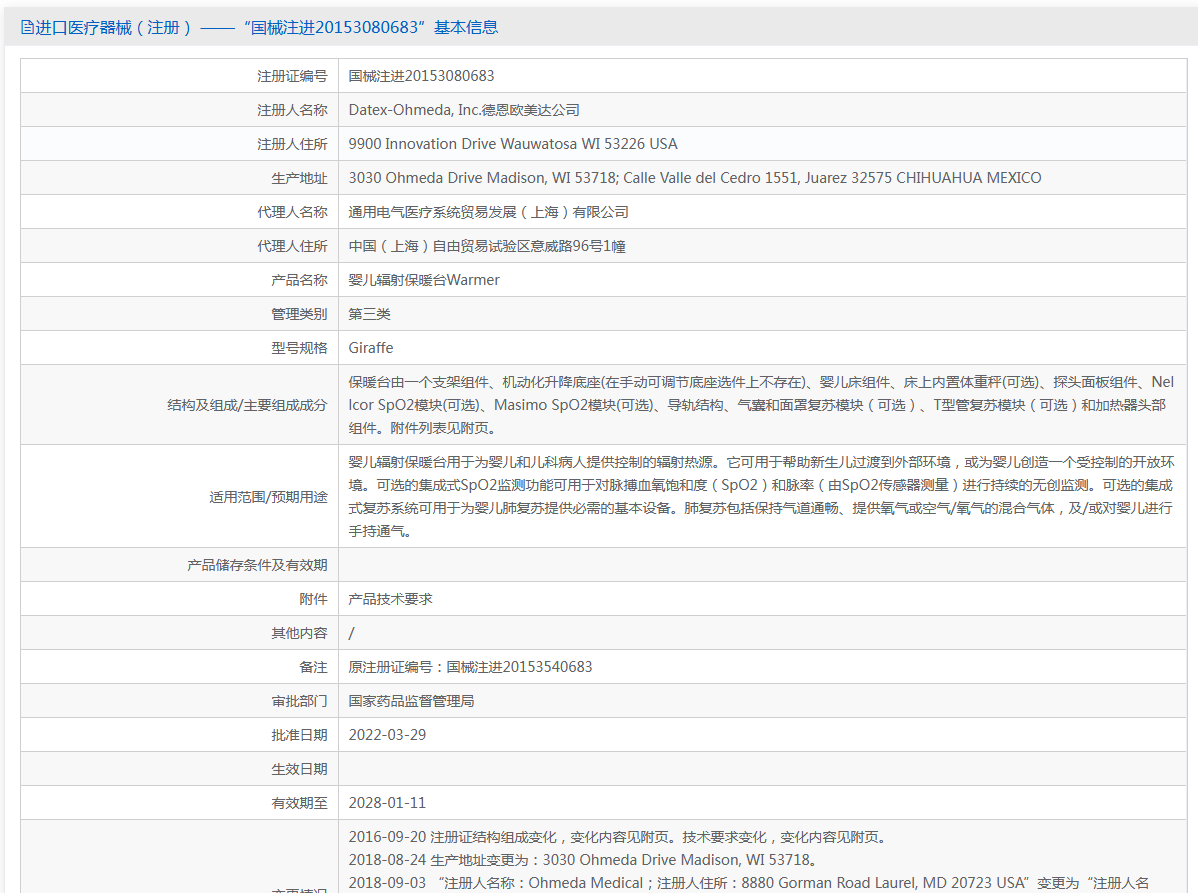Click the 注册人名称 label

point(292,110)
